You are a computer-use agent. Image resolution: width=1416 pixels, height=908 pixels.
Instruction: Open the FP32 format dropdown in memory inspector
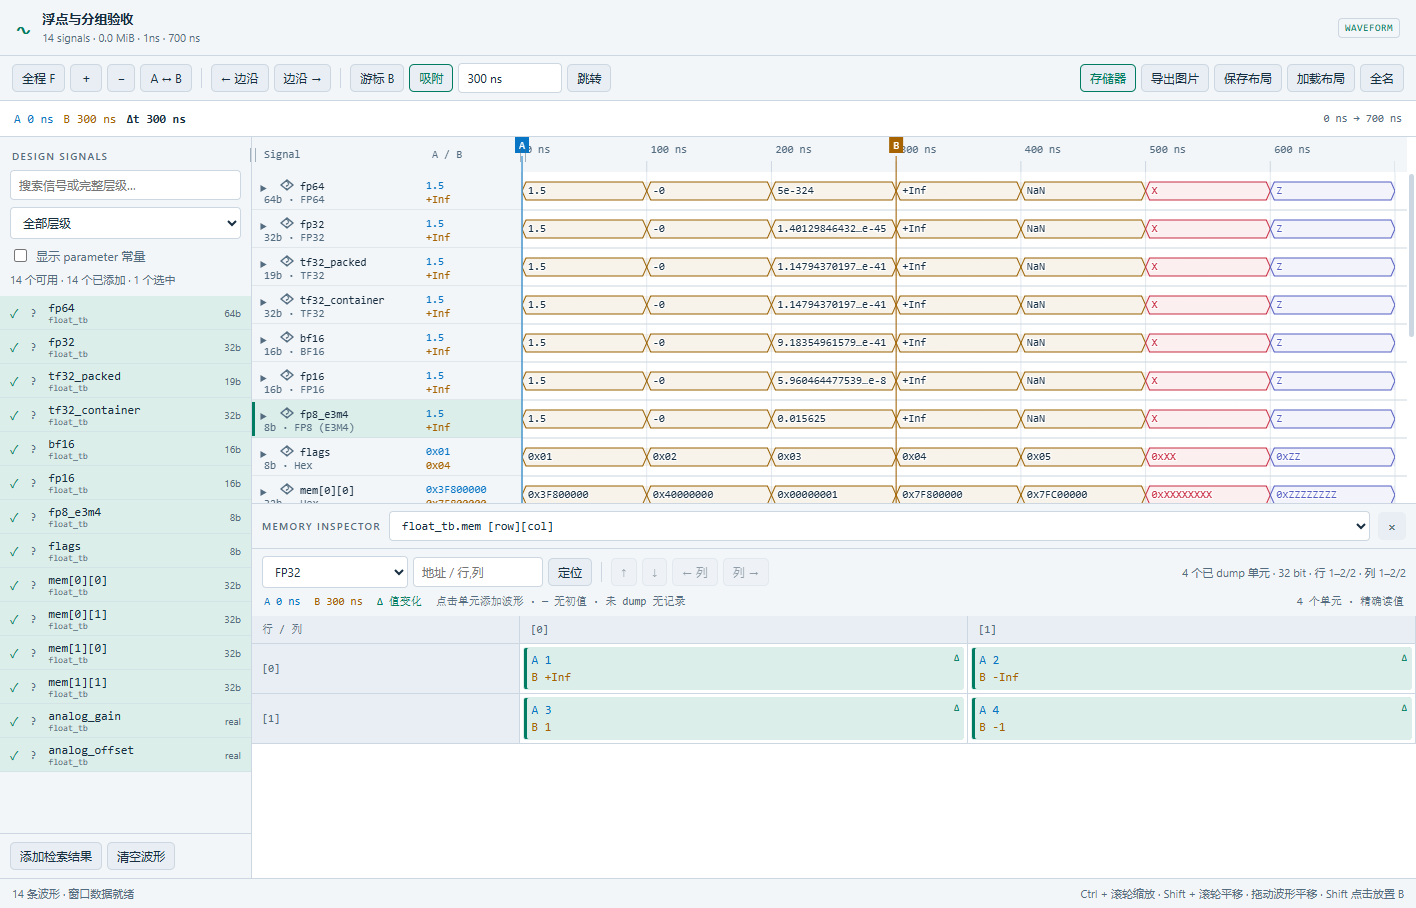[335, 572]
